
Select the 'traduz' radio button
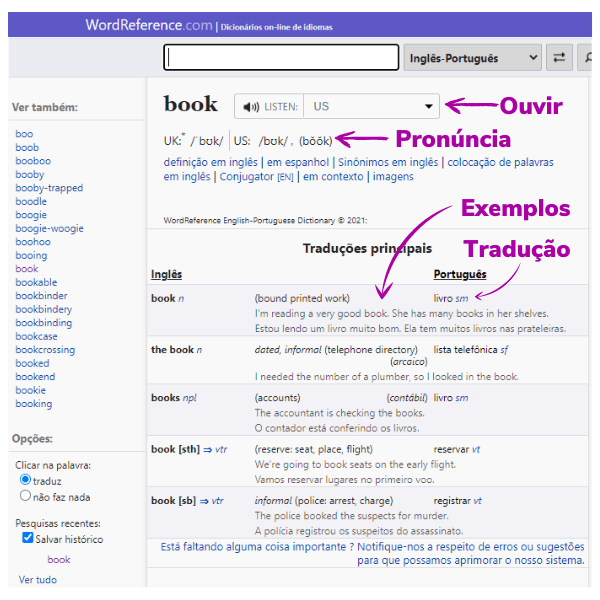[26, 480]
